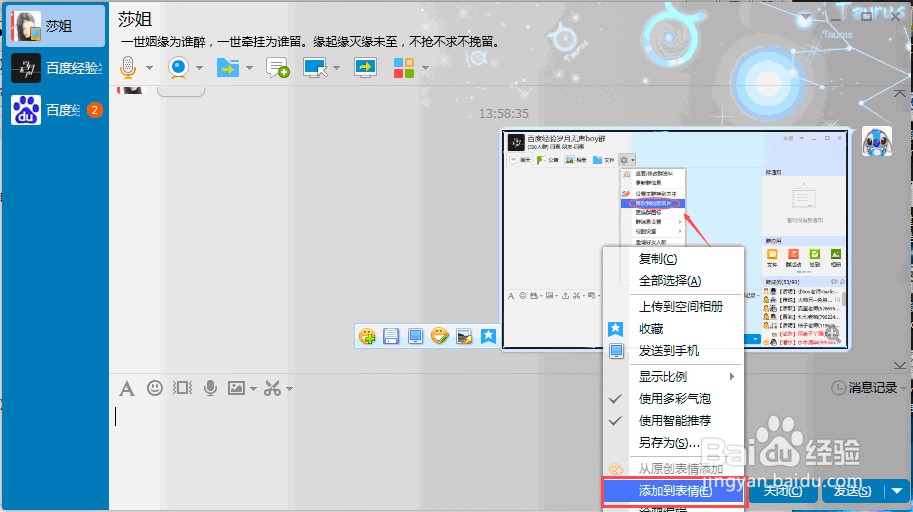Click the favorite star in floating toolbar
The image size is (913, 512).
tap(488, 336)
